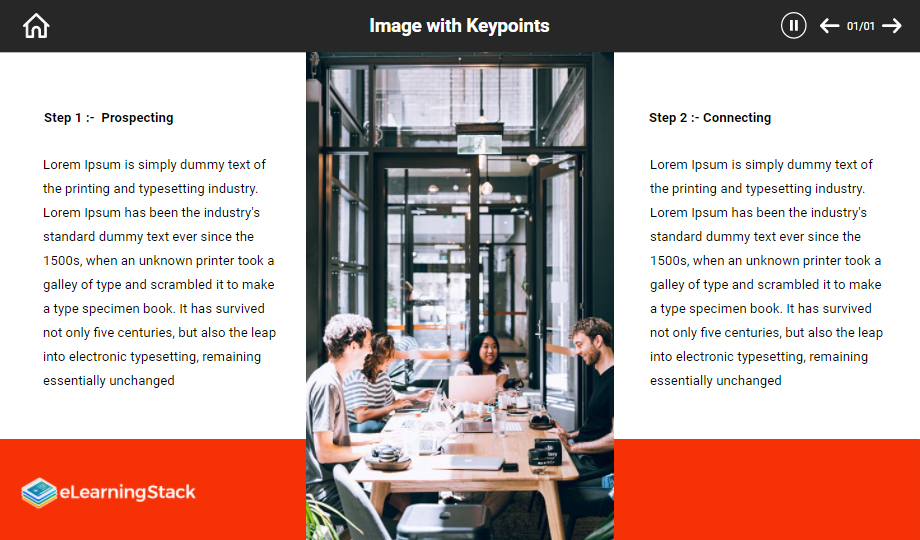Select the Step 2 Connecting heading

pos(710,117)
